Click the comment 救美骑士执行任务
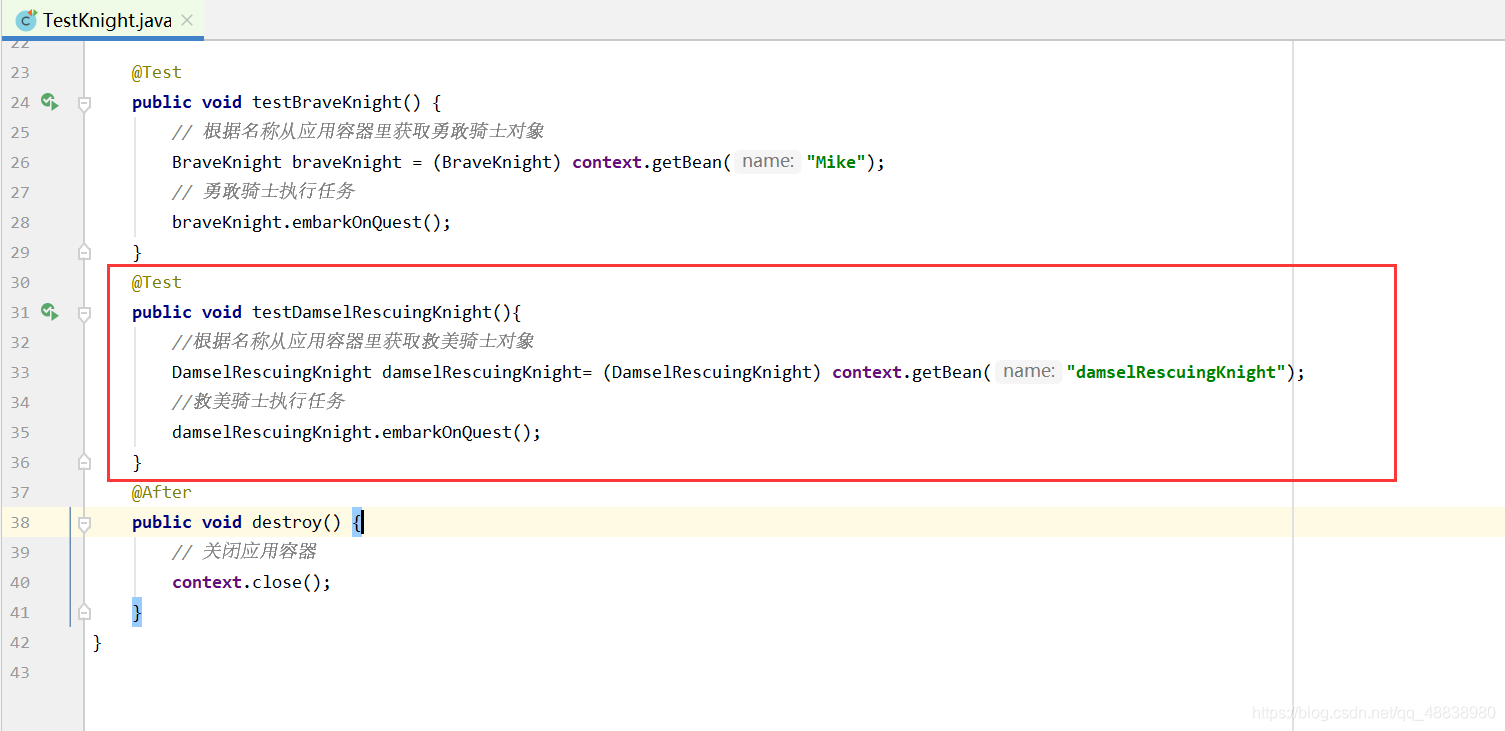The width and height of the screenshot is (1505, 731). point(258,402)
